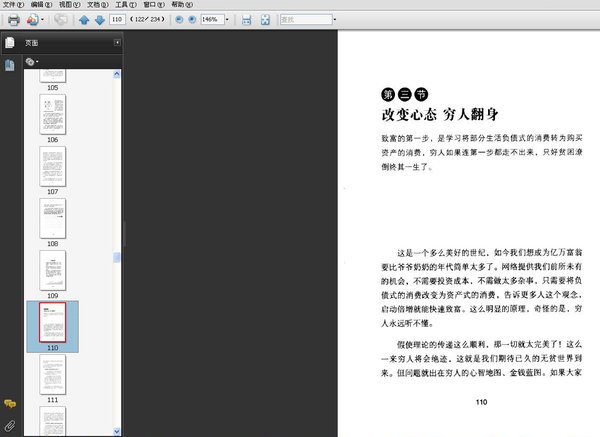
Task: Open the thumbnail options gear dropdown
Action: (32, 61)
